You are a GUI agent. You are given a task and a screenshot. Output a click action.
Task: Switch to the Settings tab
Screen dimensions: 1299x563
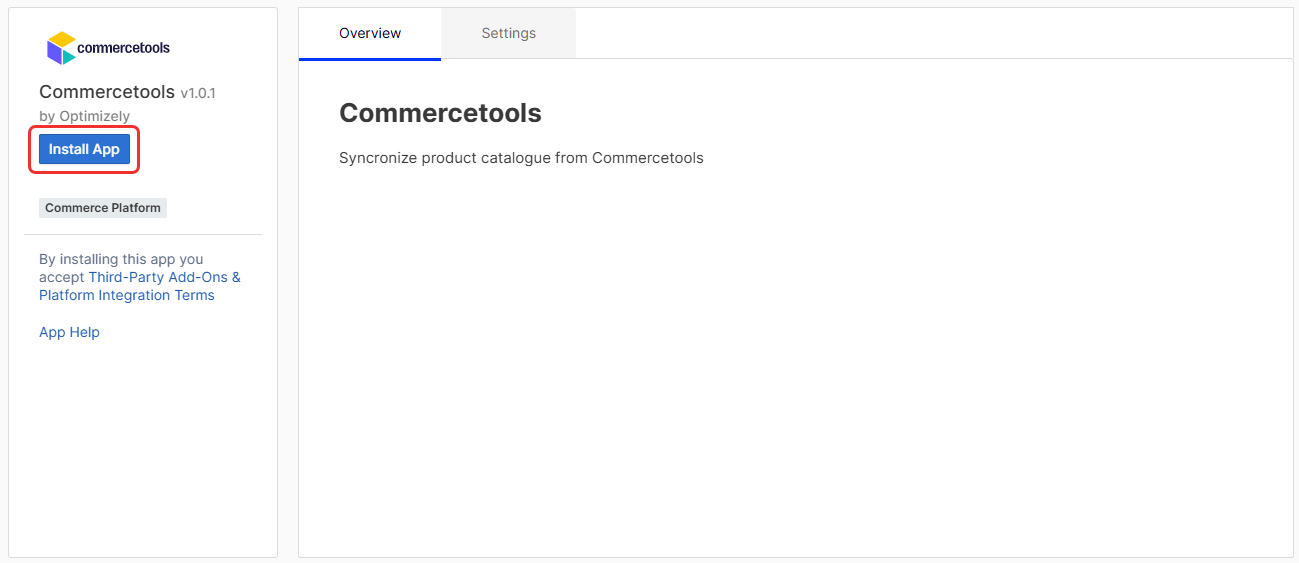click(x=508, y=33)
